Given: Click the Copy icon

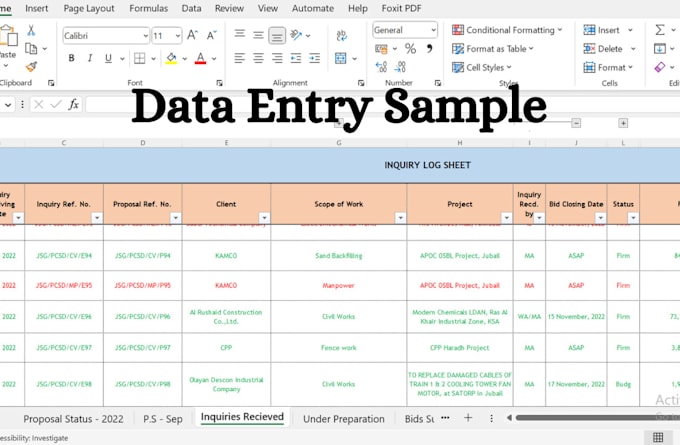Looking at the screenshot, I should click(x=31, y=49).
